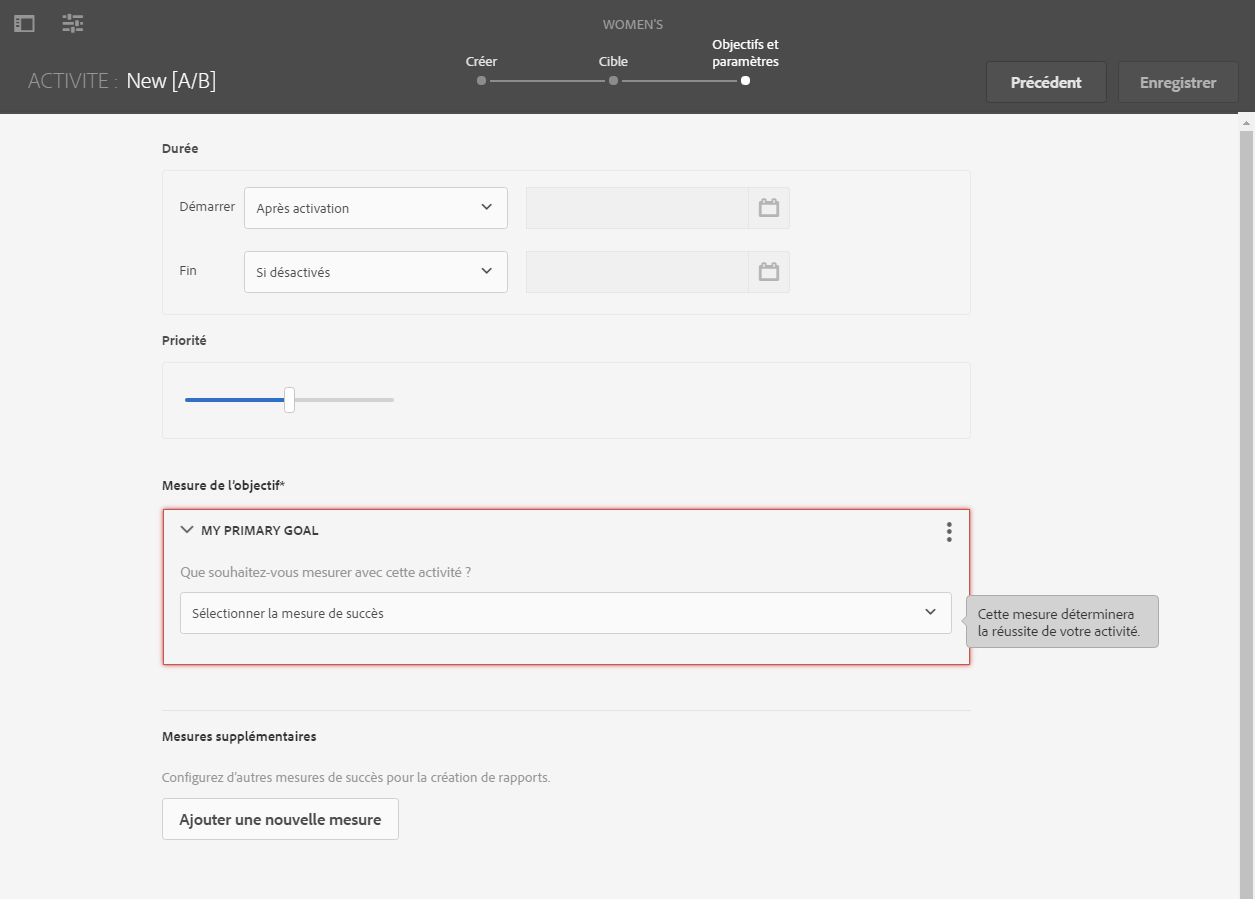Click the 'WOMEN'S' header title
Image resolution: width=1255 pixels, height=899 pixels.
click(632, 24)
